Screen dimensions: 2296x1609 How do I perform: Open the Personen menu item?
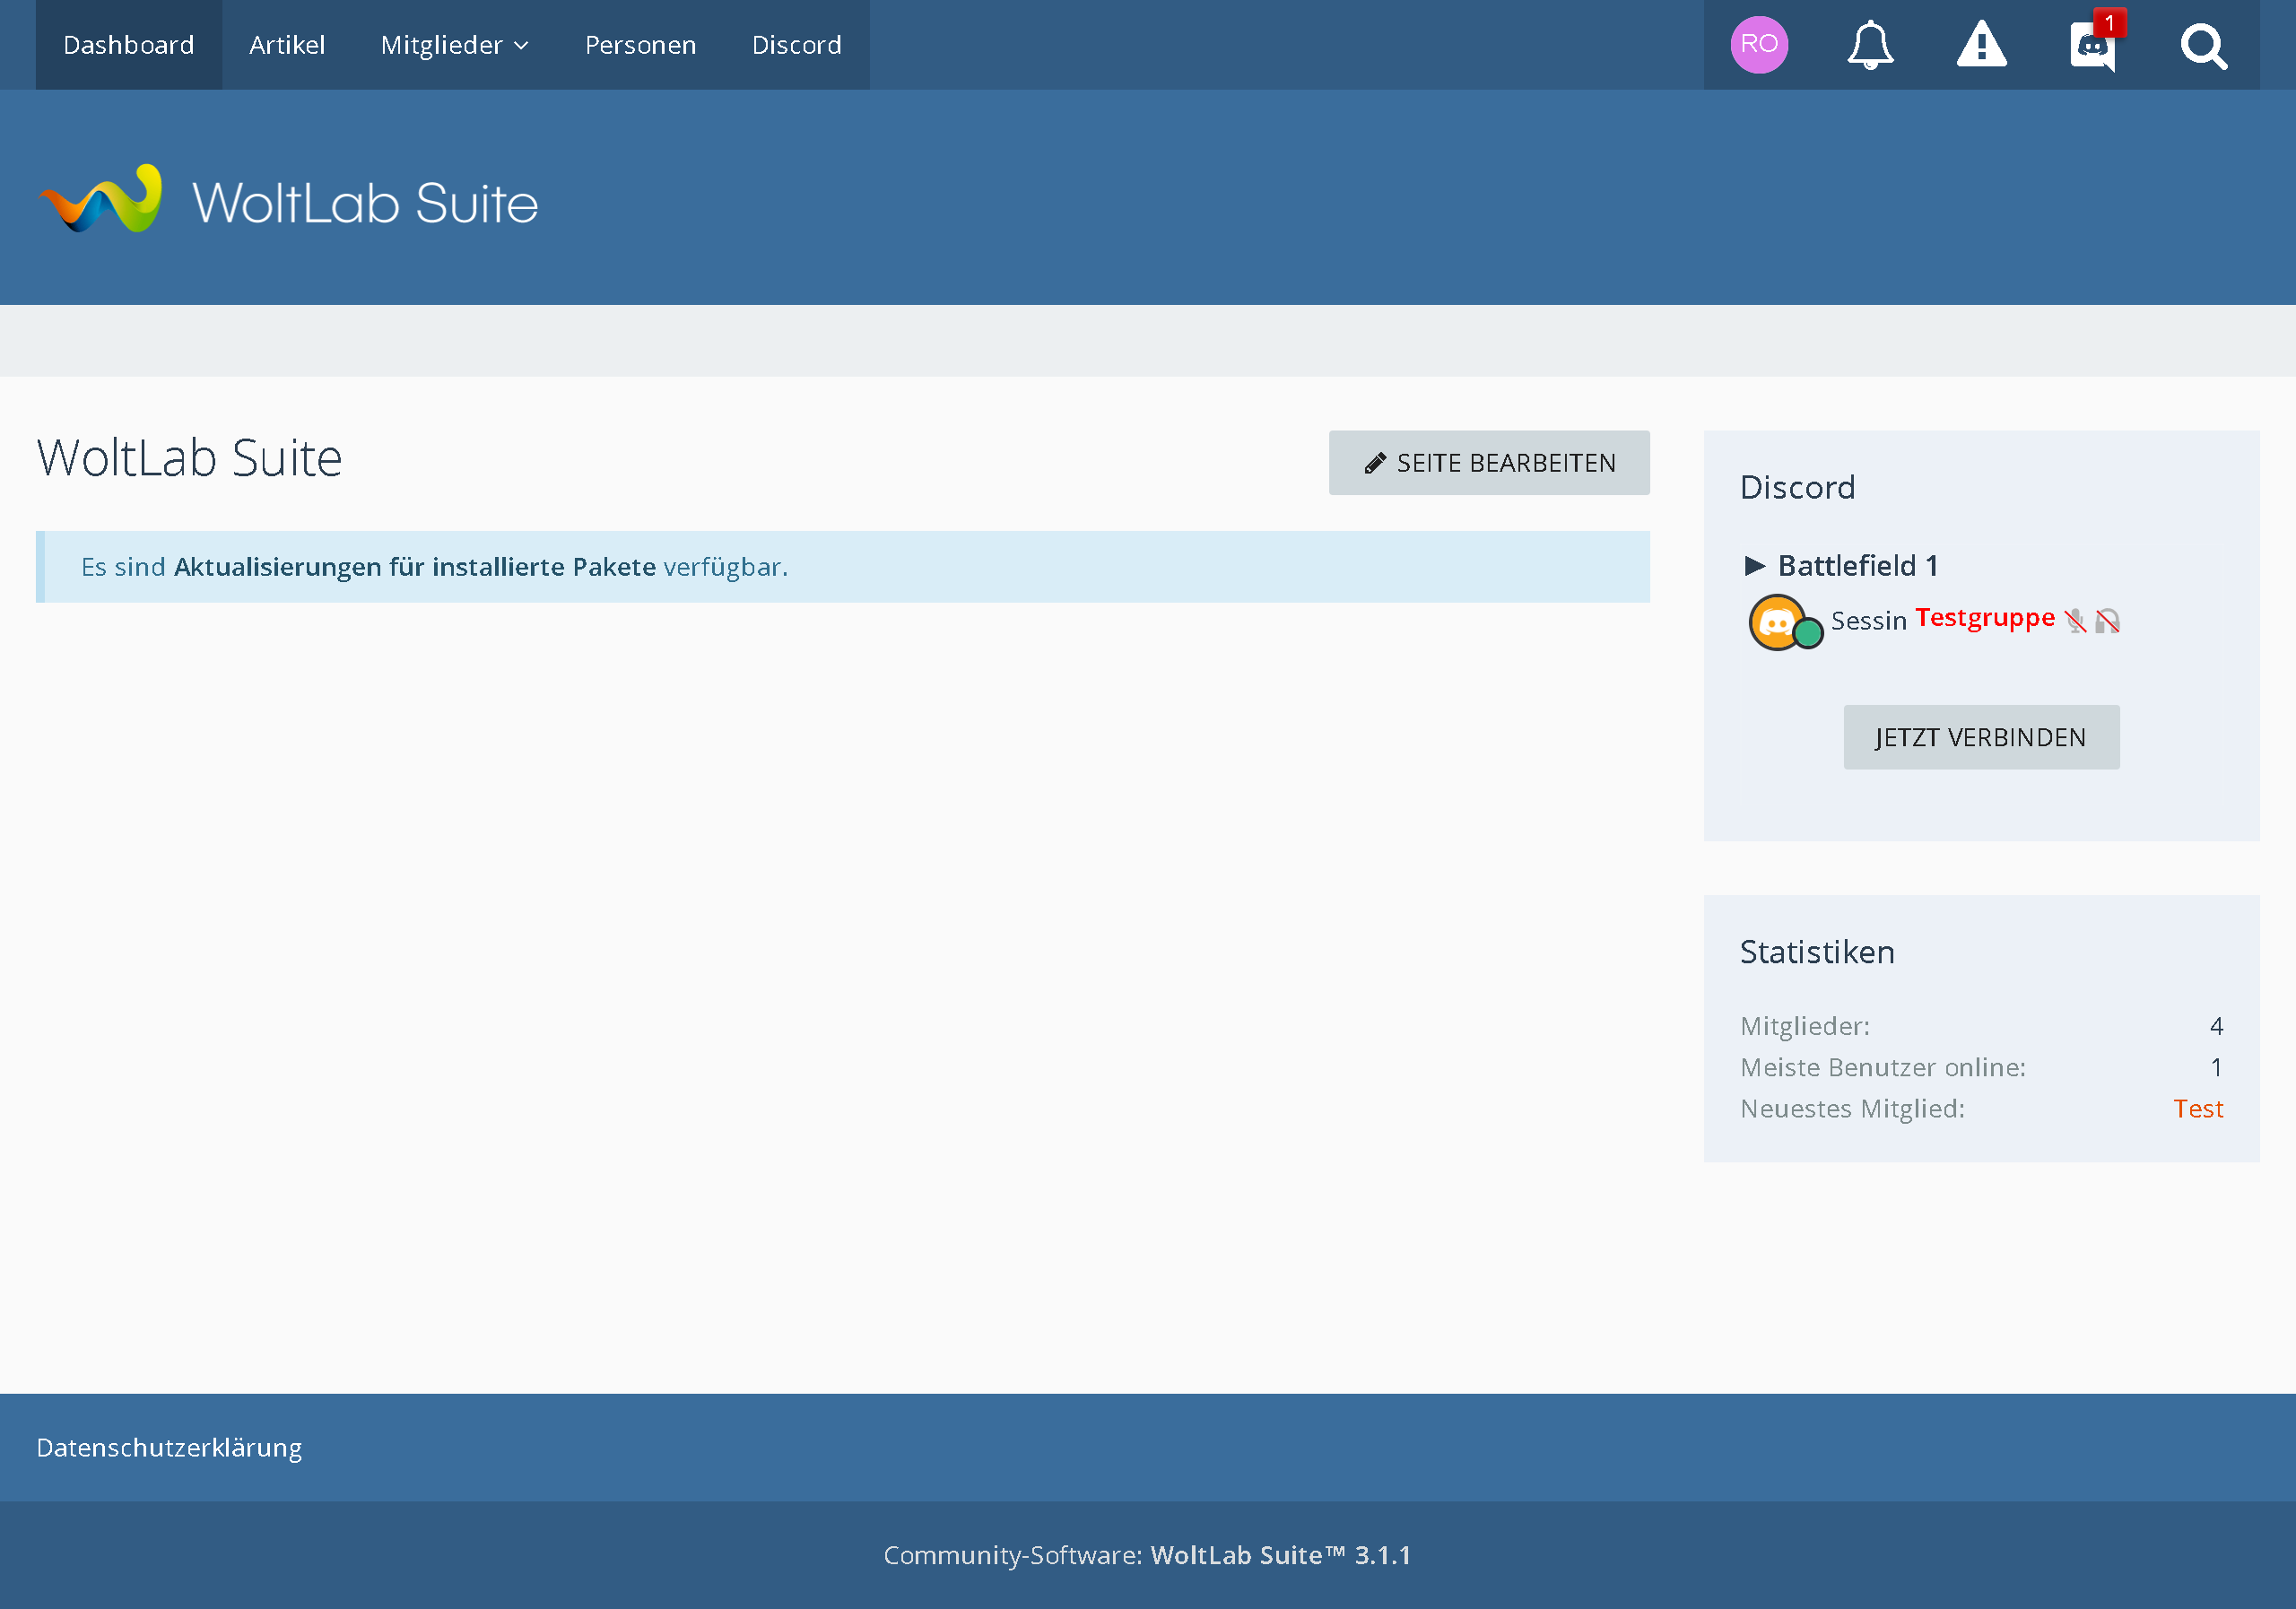(x=640, y=45)
